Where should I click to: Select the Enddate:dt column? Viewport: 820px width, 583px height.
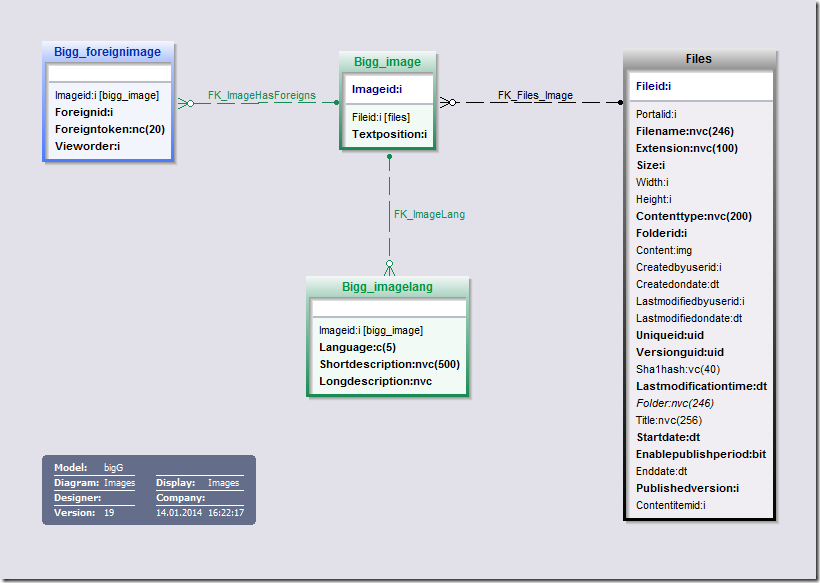662,471
